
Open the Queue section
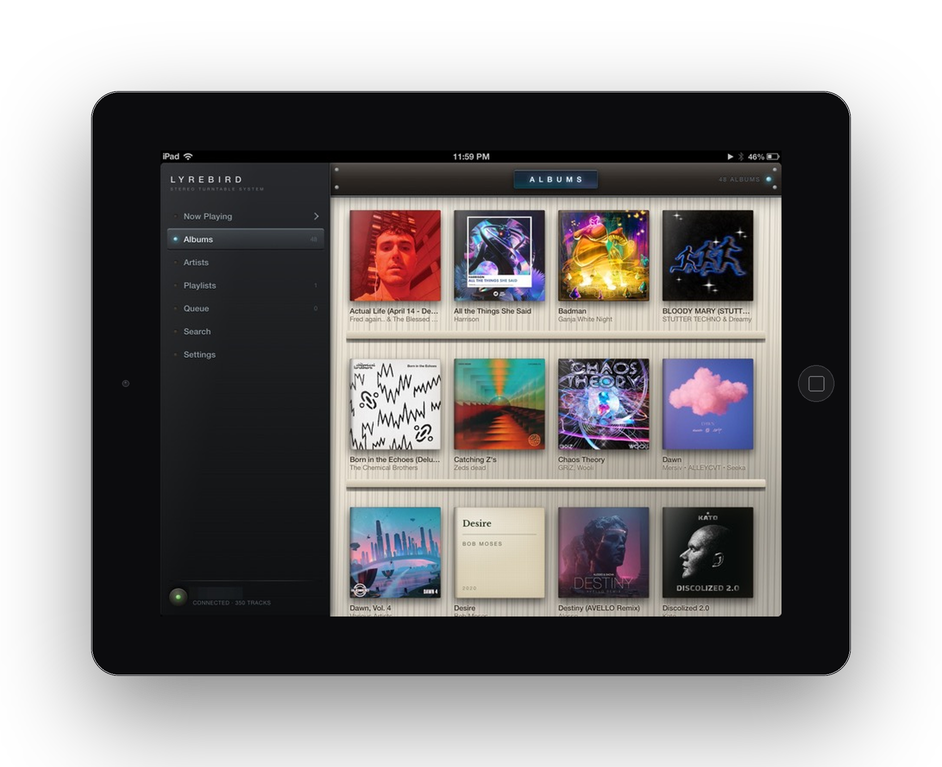click(245, 308)
